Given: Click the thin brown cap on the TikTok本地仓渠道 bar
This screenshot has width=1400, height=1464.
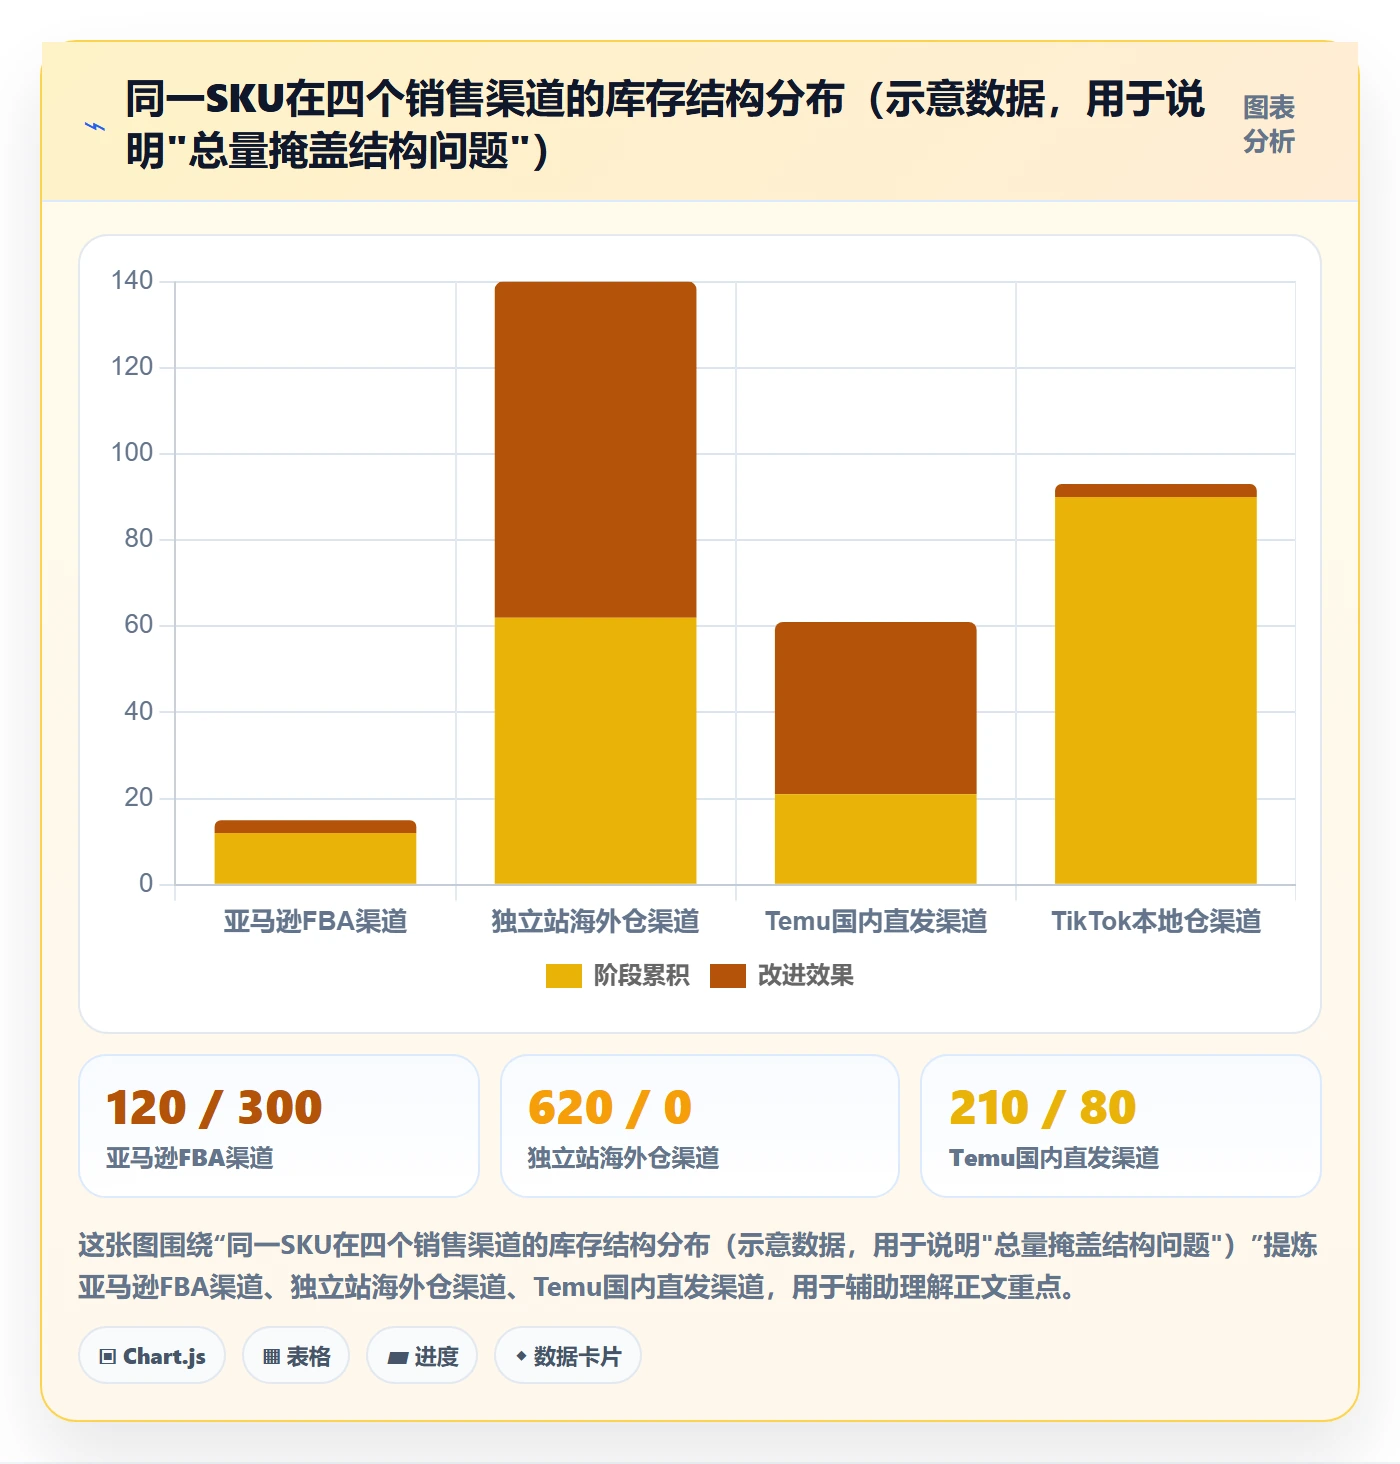Looking at the screenshot, I should (1155, 491).
